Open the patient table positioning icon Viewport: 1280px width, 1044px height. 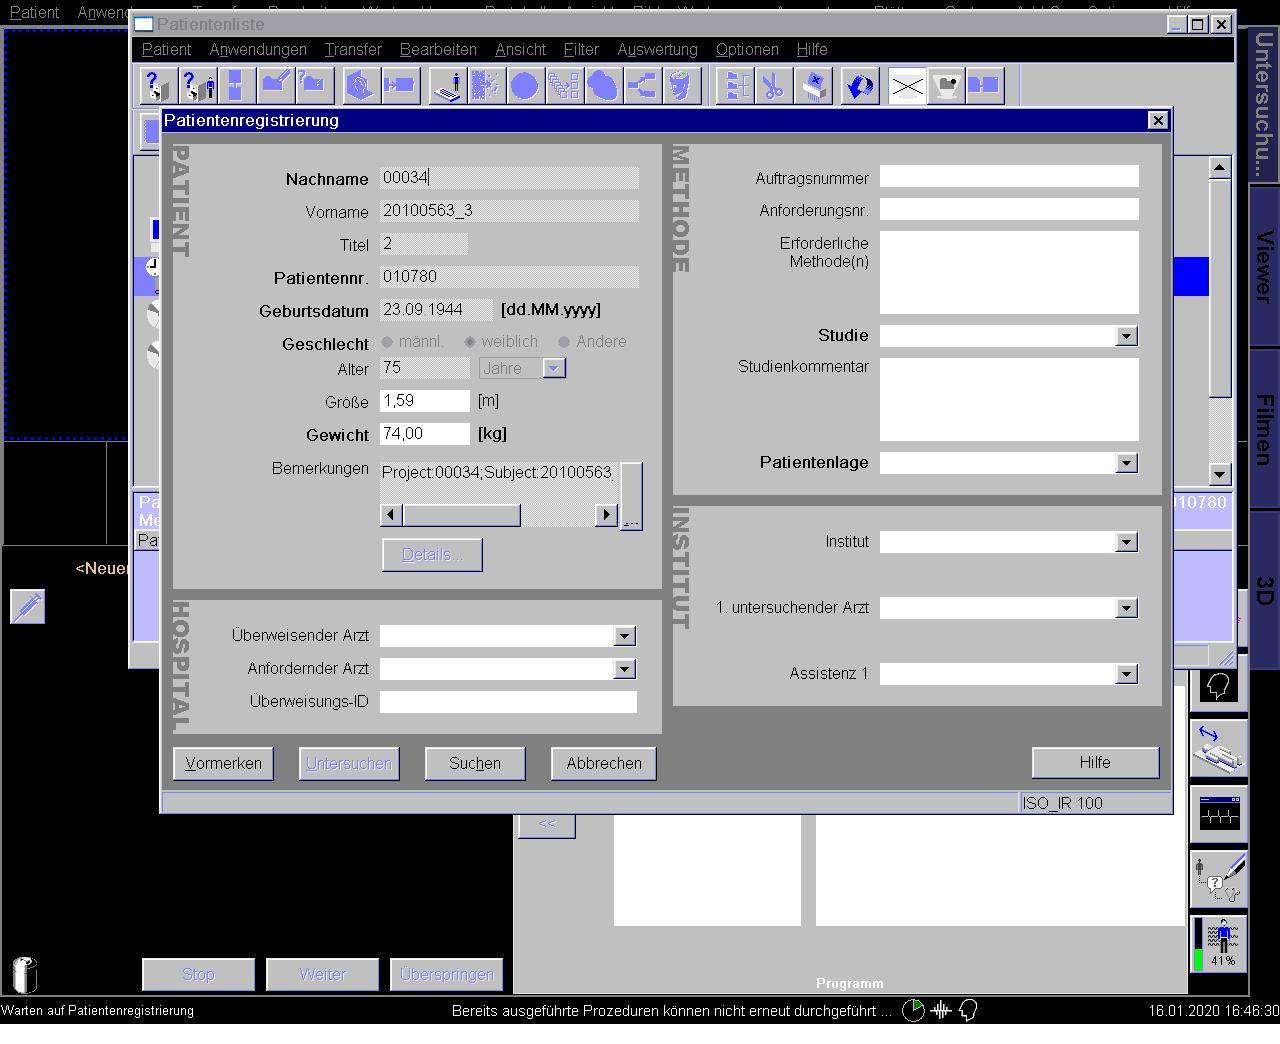pyautogui.click(x=1219, y=749)
